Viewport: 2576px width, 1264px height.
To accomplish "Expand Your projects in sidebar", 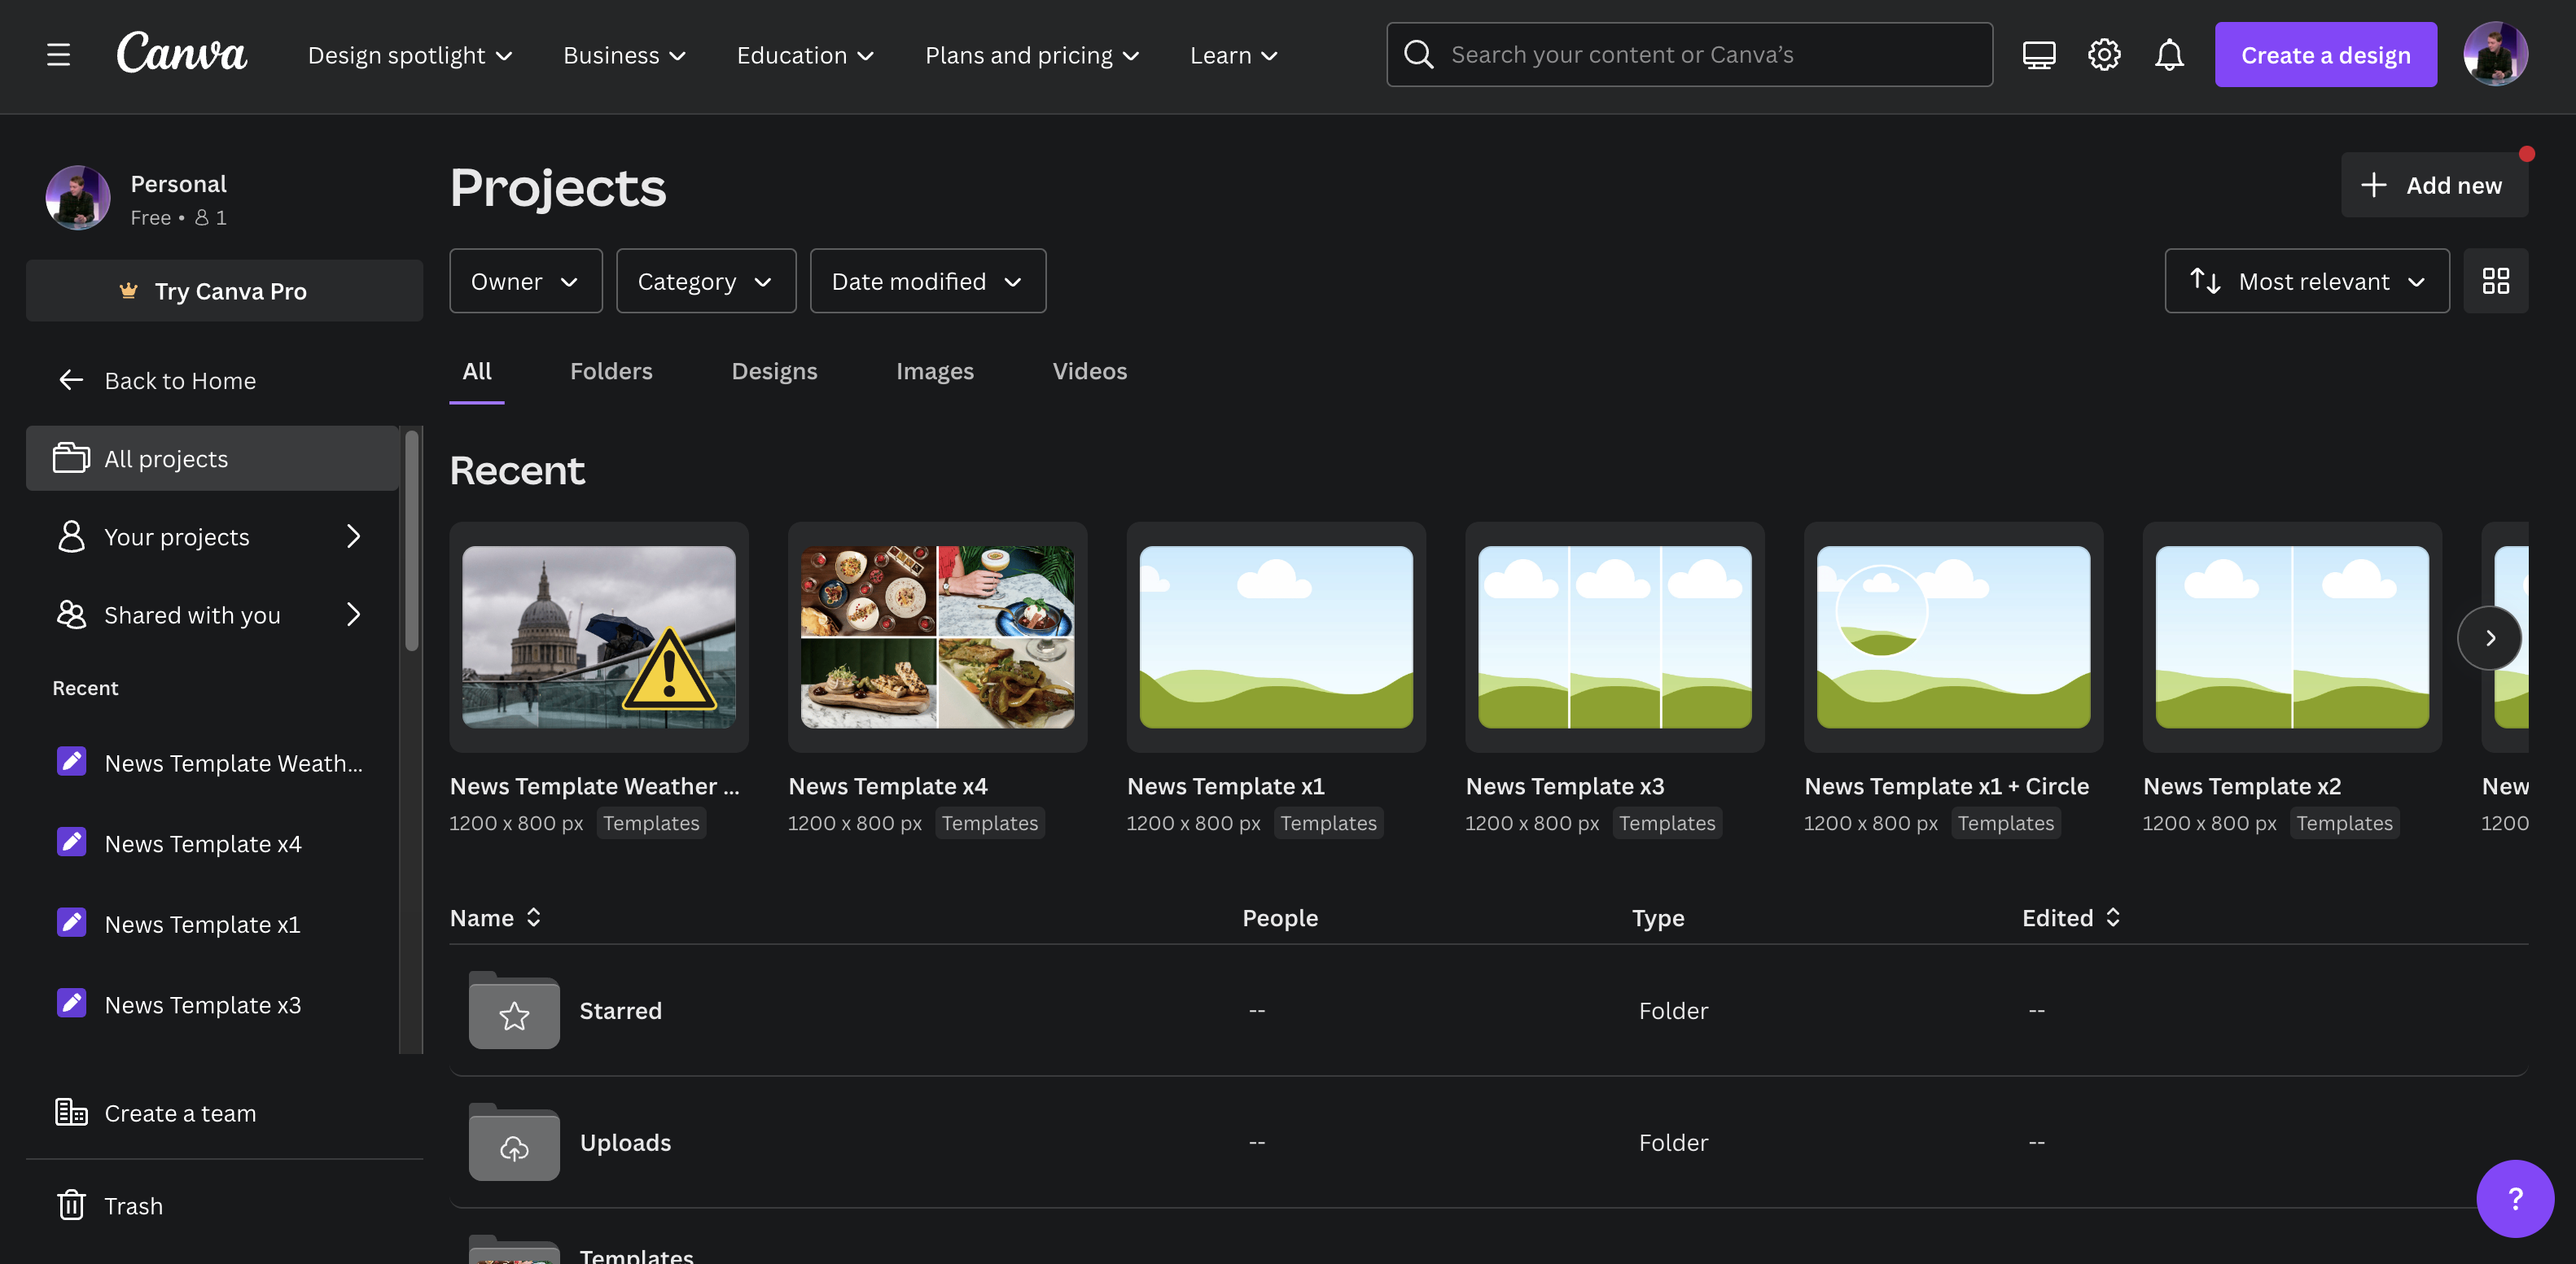I will (352, 537).
